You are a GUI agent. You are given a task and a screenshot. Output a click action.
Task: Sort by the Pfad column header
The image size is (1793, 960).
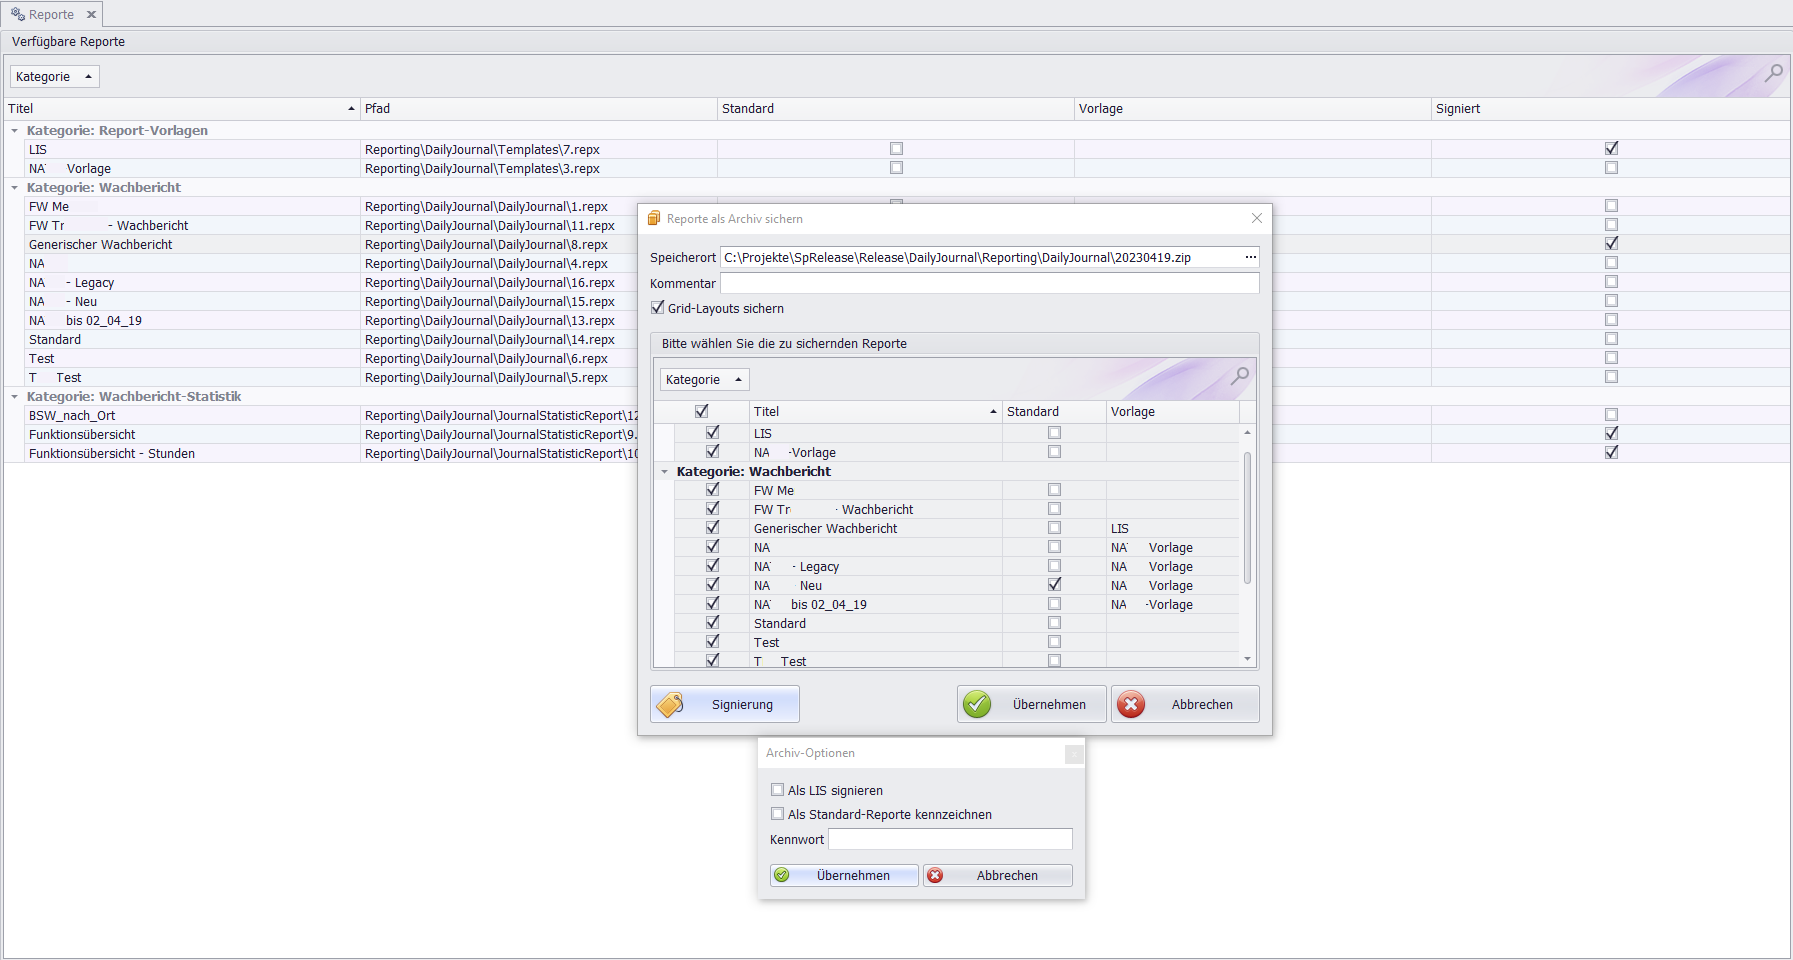(538, 109)
